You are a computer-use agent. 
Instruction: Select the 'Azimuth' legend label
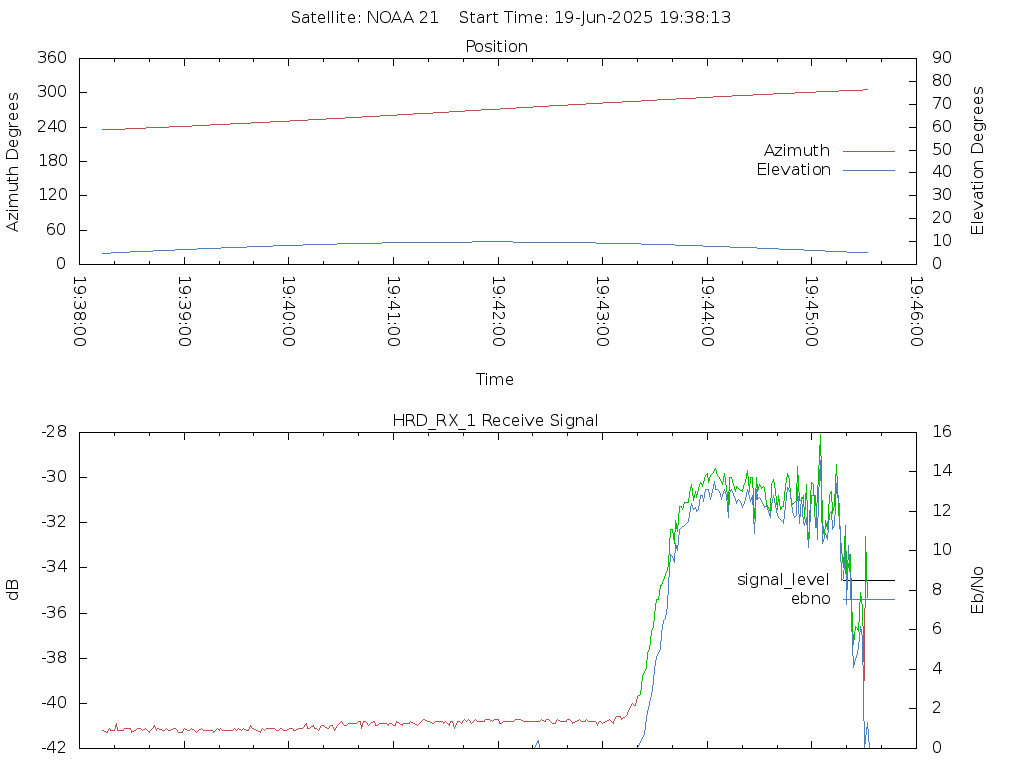(797, 151)
